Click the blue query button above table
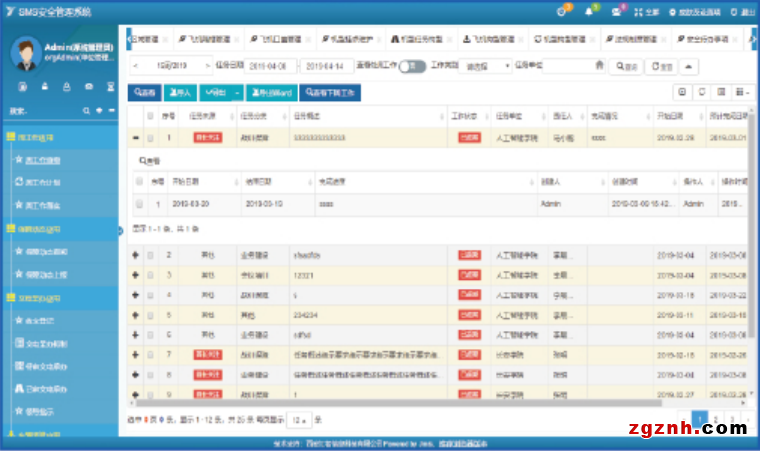Screen dimensions: 760x451 pyautogui.click(x=144, y=92)
